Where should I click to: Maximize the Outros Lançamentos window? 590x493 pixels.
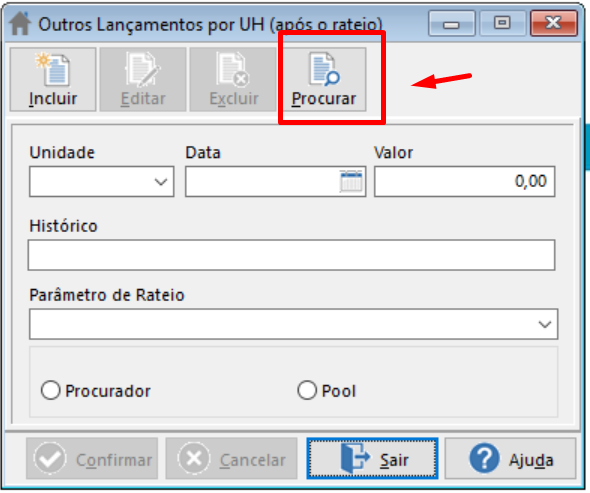(x=502, y=23)
